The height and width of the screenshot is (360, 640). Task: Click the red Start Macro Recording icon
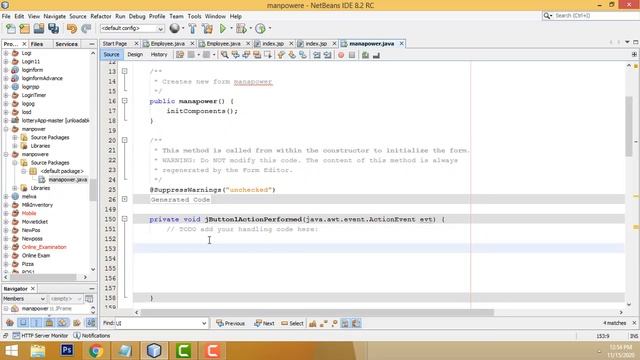341,55
